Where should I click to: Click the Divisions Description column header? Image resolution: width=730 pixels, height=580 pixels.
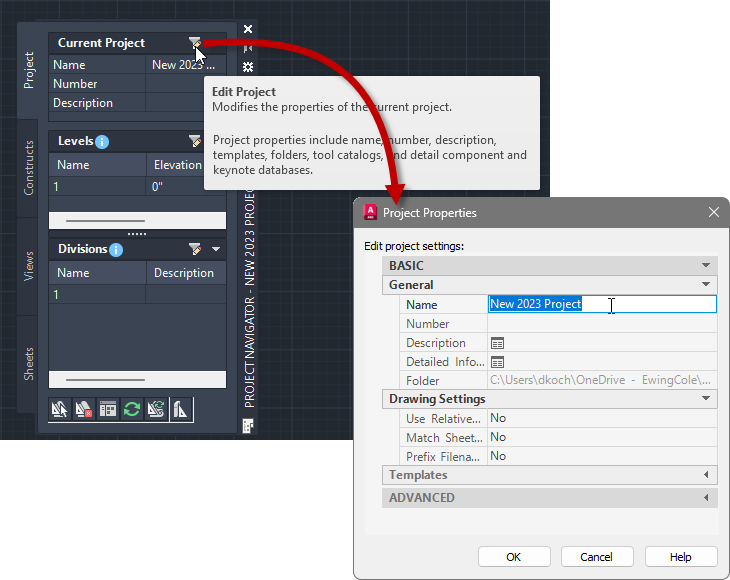[186, 273]
